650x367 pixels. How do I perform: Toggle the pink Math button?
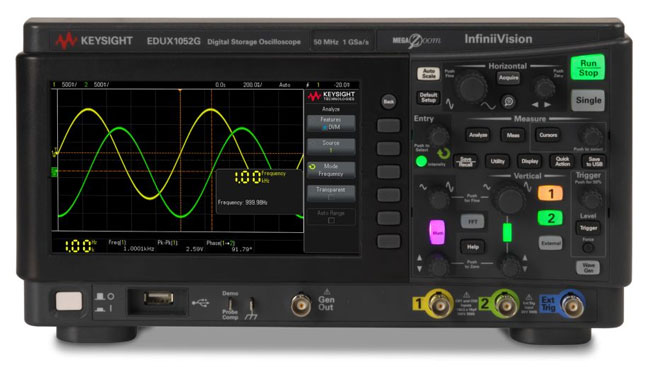pyautogui.click(x=437, y=232)
